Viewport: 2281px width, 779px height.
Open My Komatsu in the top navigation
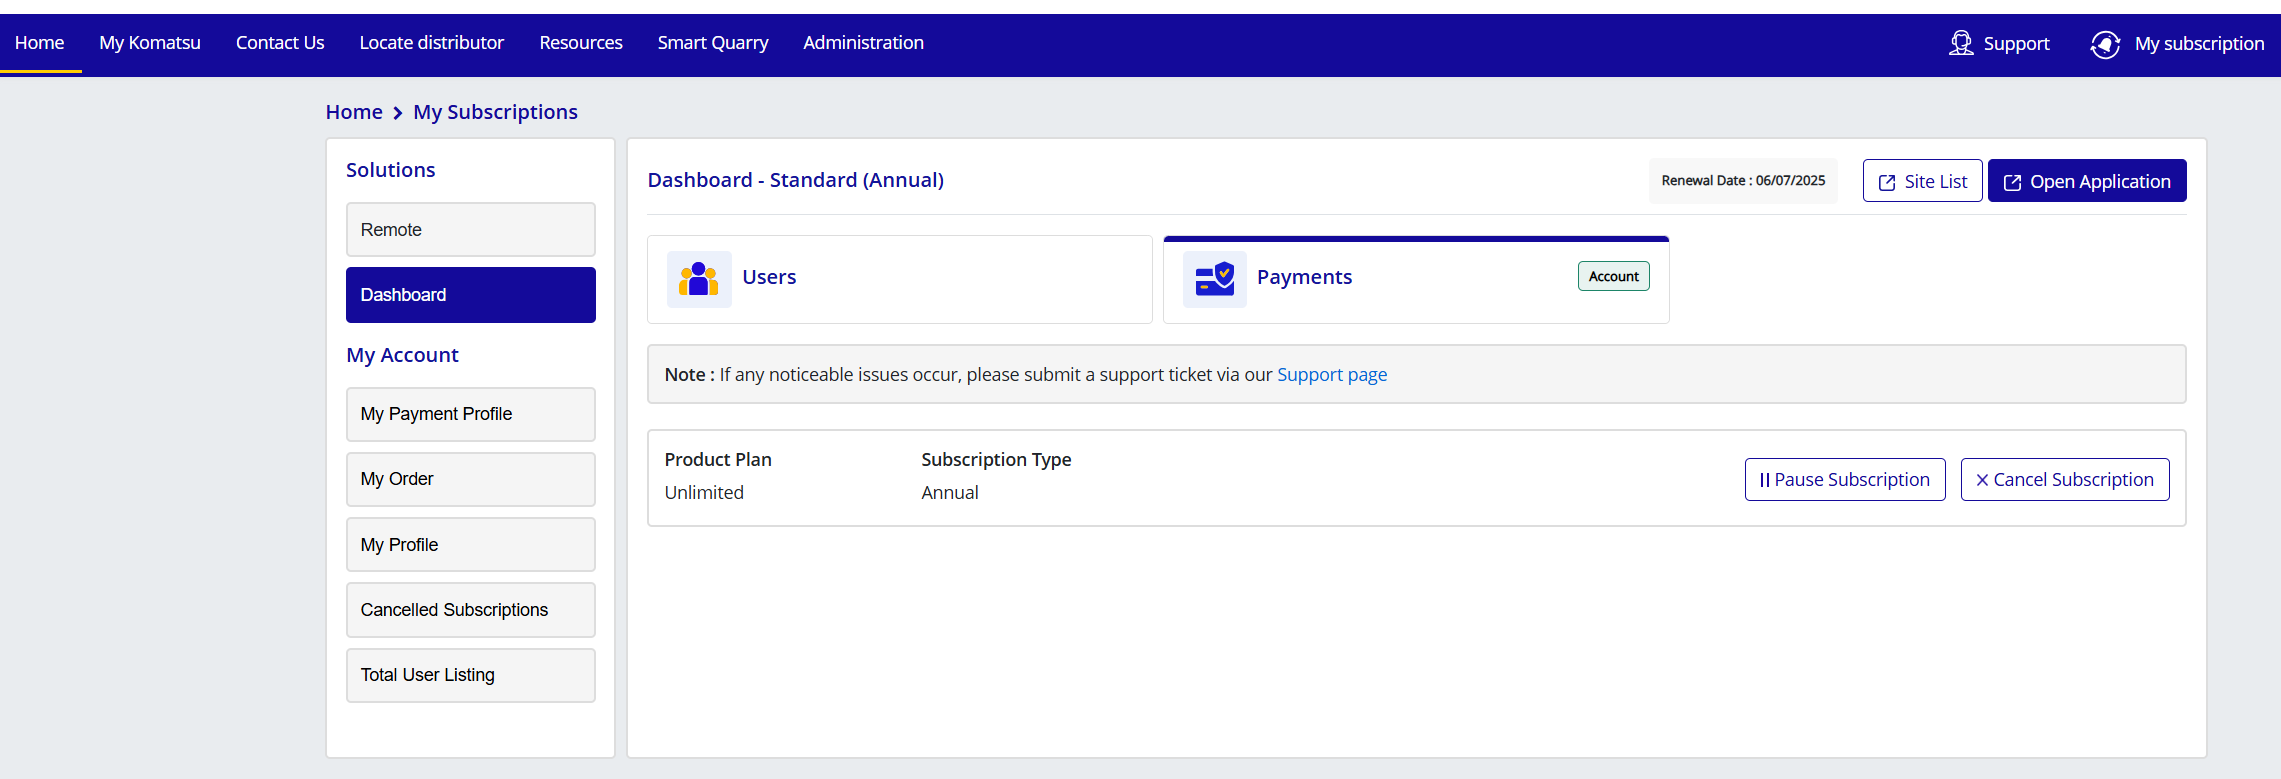tap(150, 43)
